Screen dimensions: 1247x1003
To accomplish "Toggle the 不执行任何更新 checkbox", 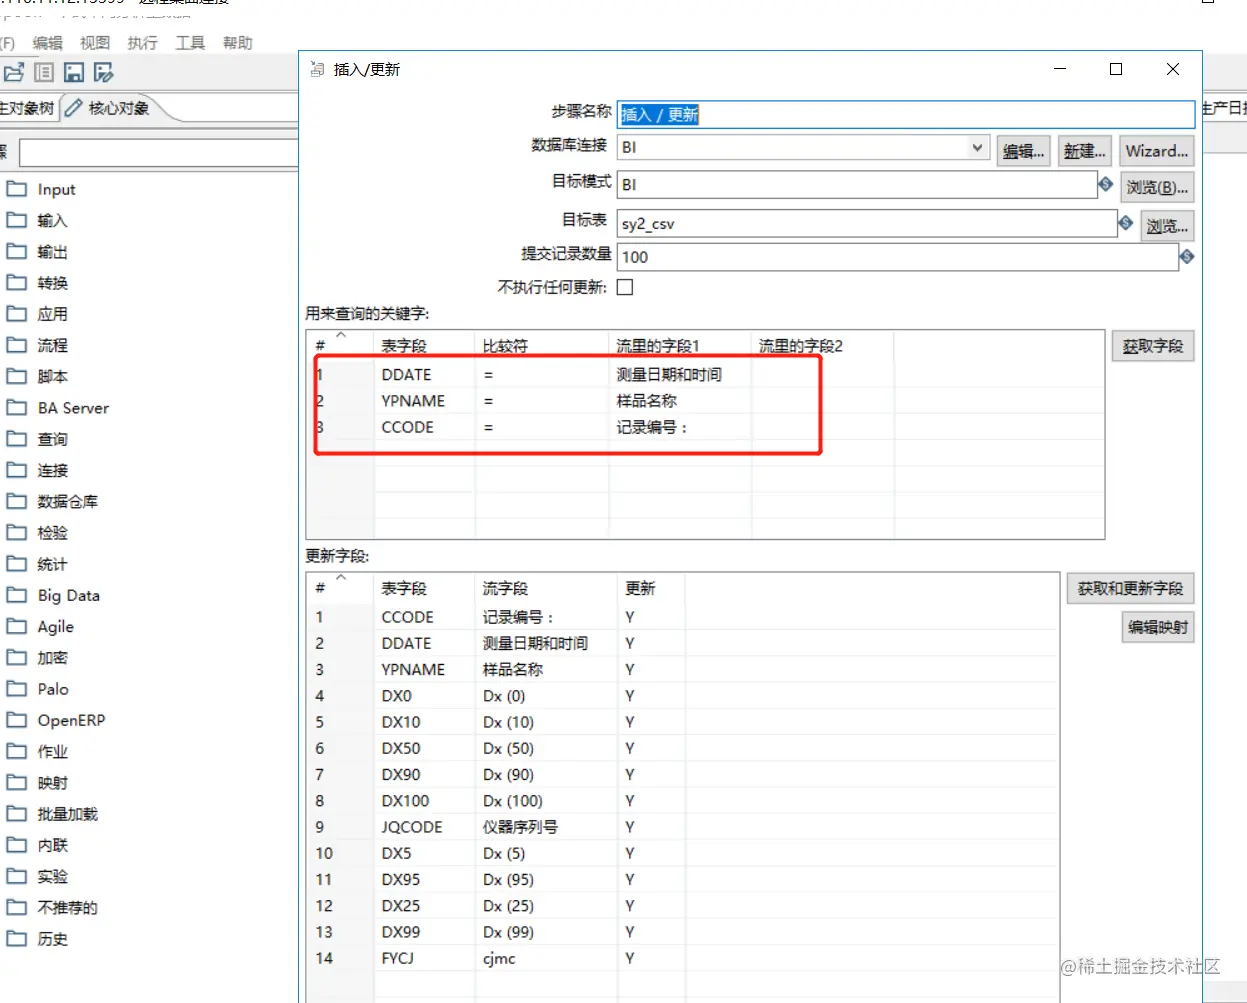I will pos(625,287).
